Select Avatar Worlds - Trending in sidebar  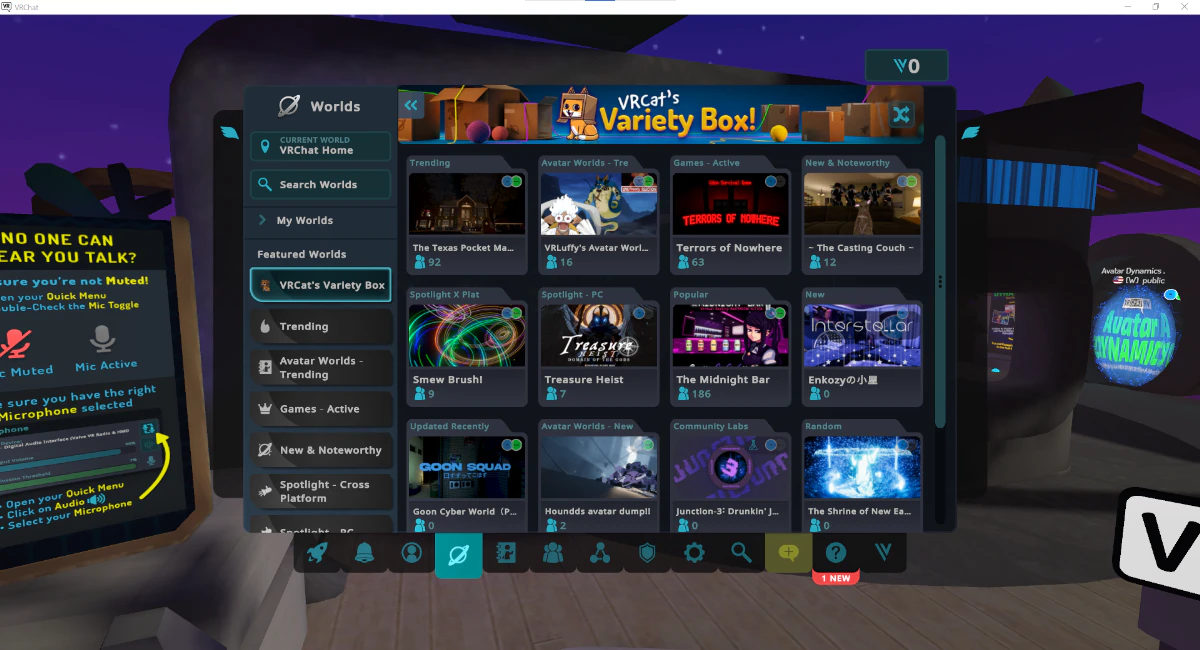(322, 368)
